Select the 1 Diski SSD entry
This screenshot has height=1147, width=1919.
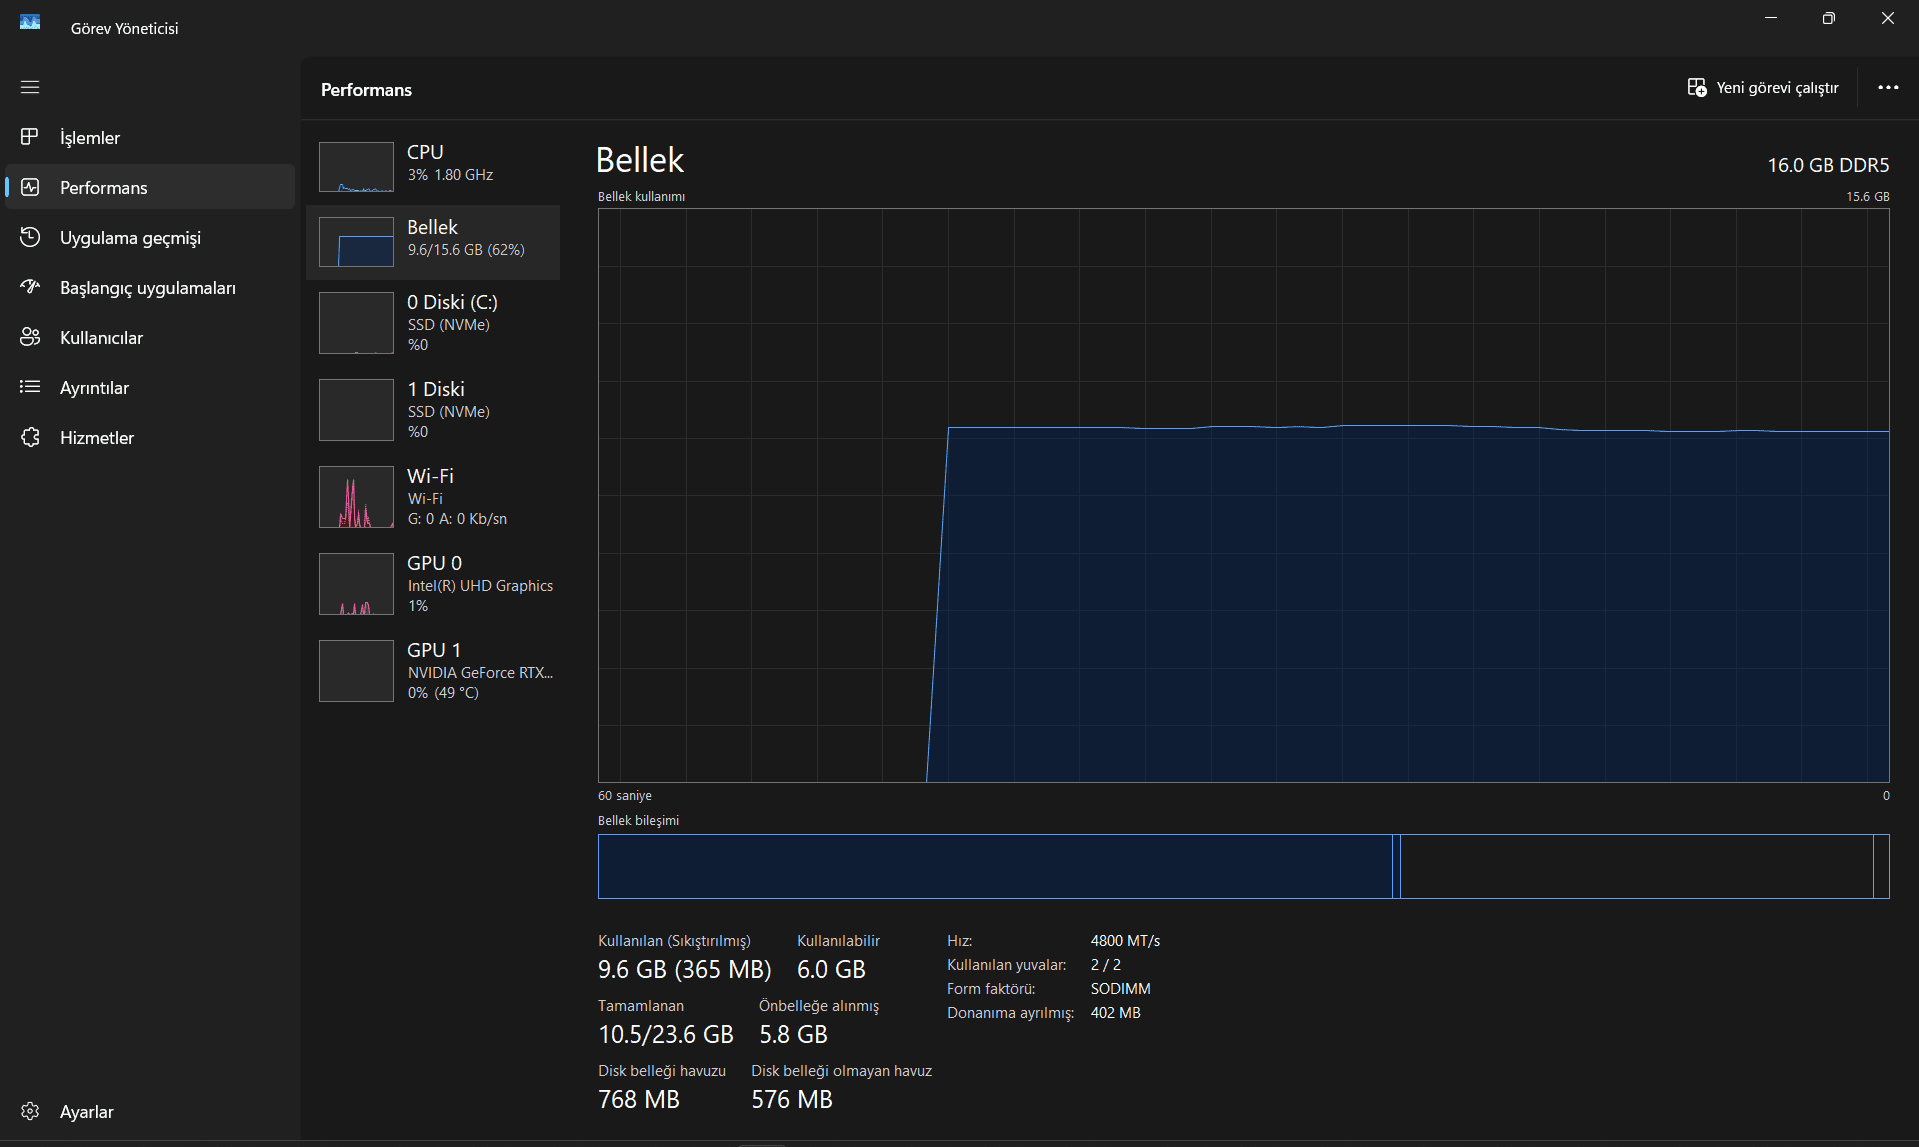coord(433,410)
